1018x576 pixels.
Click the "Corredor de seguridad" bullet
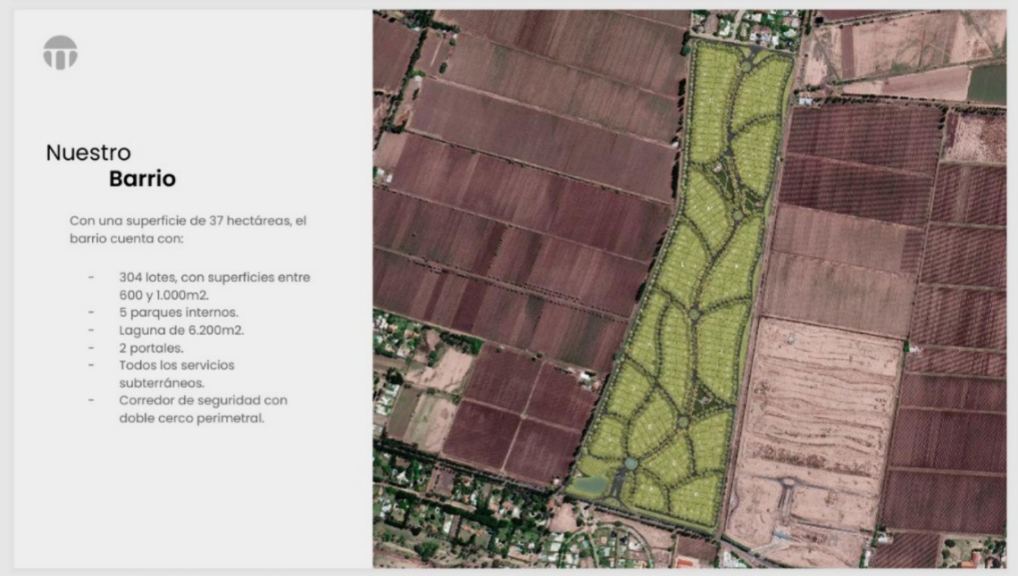tap(203, 409)
